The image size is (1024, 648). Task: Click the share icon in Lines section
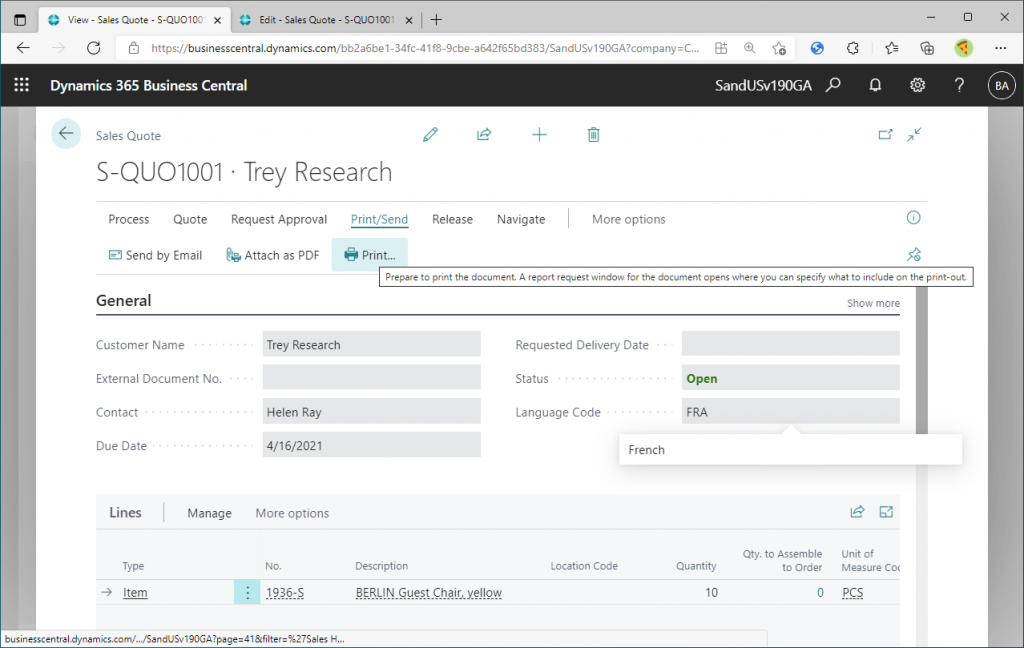857,512
